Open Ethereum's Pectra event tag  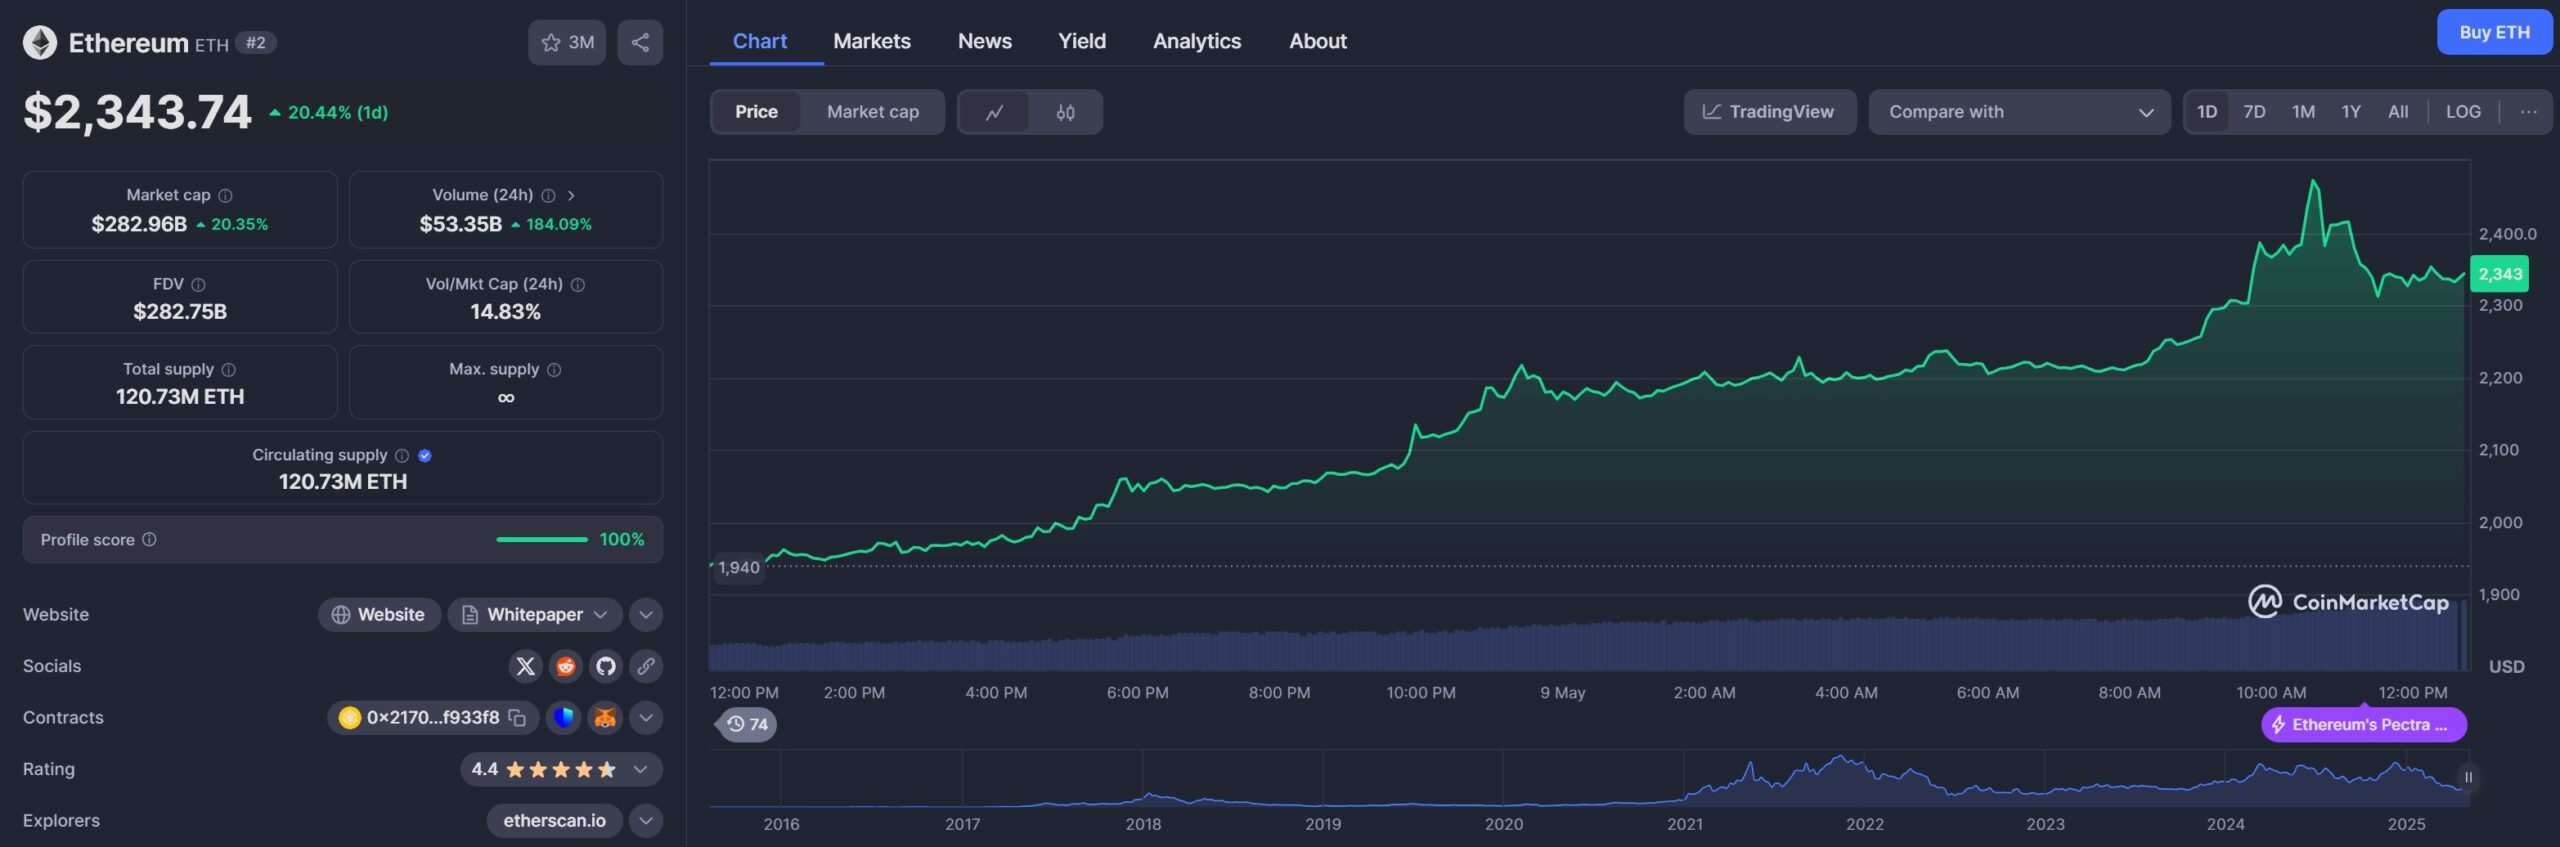[x=2364, y=725]
